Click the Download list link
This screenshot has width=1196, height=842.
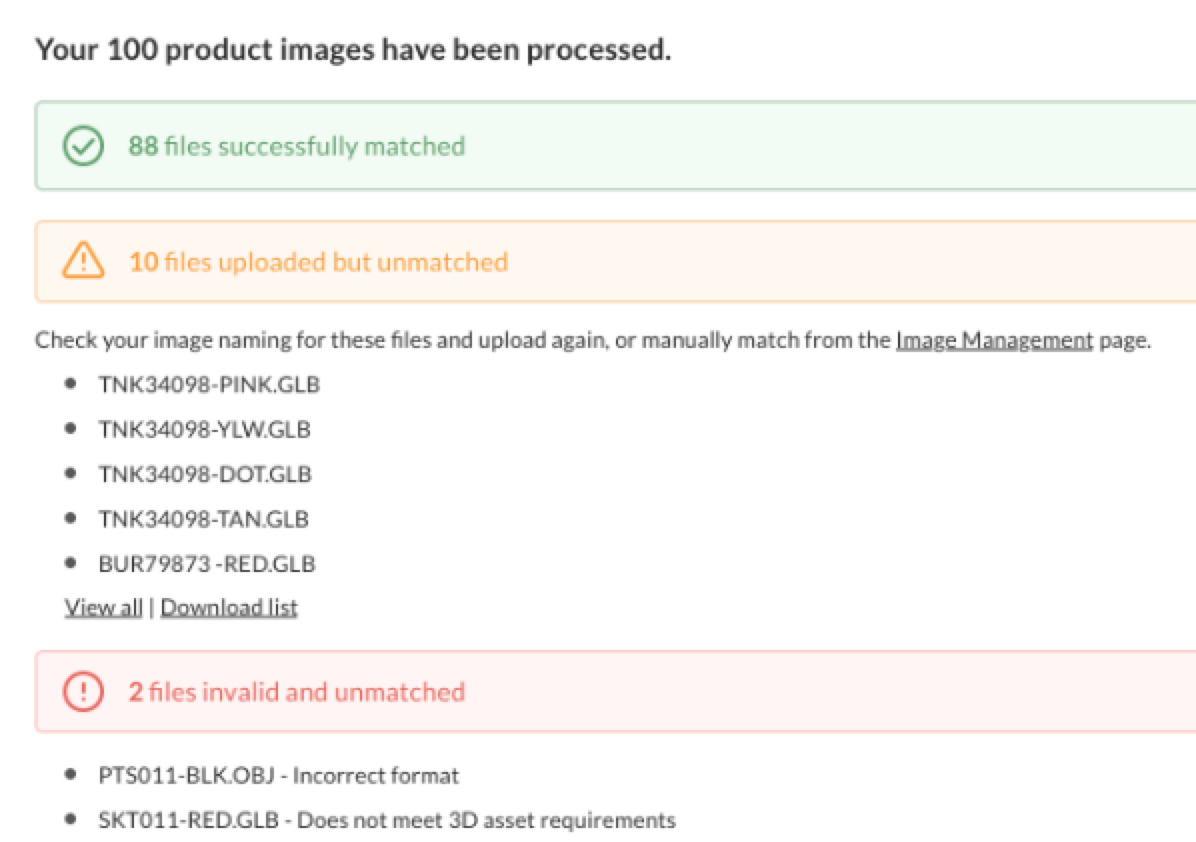[229, 607]
